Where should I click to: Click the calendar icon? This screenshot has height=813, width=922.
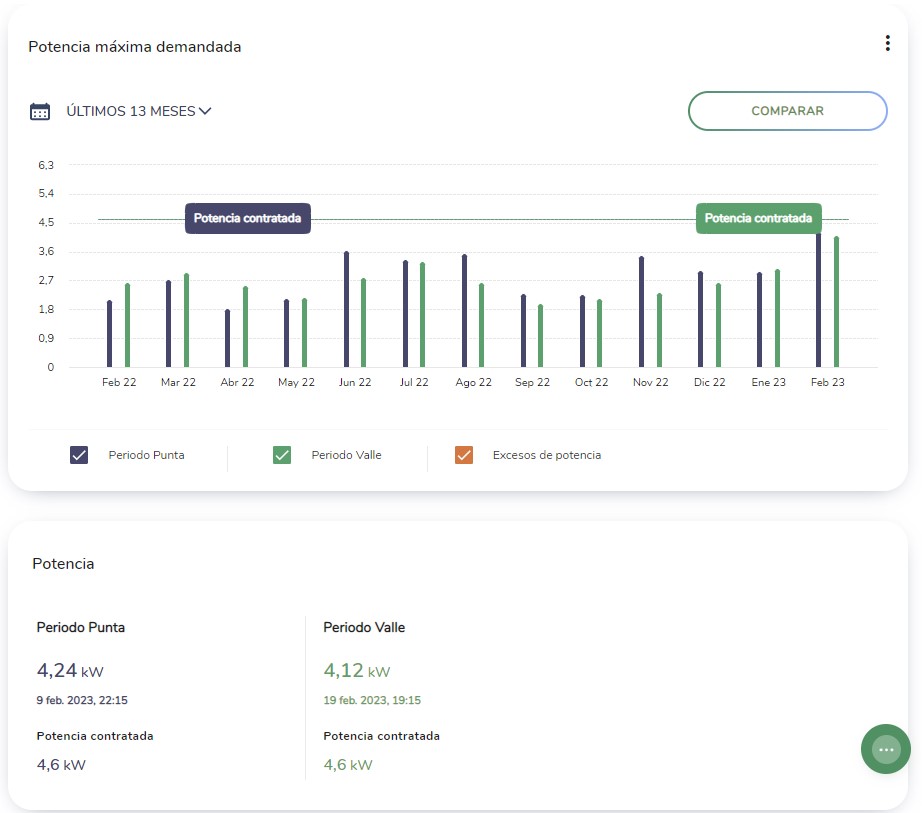(x=40, y=111)
